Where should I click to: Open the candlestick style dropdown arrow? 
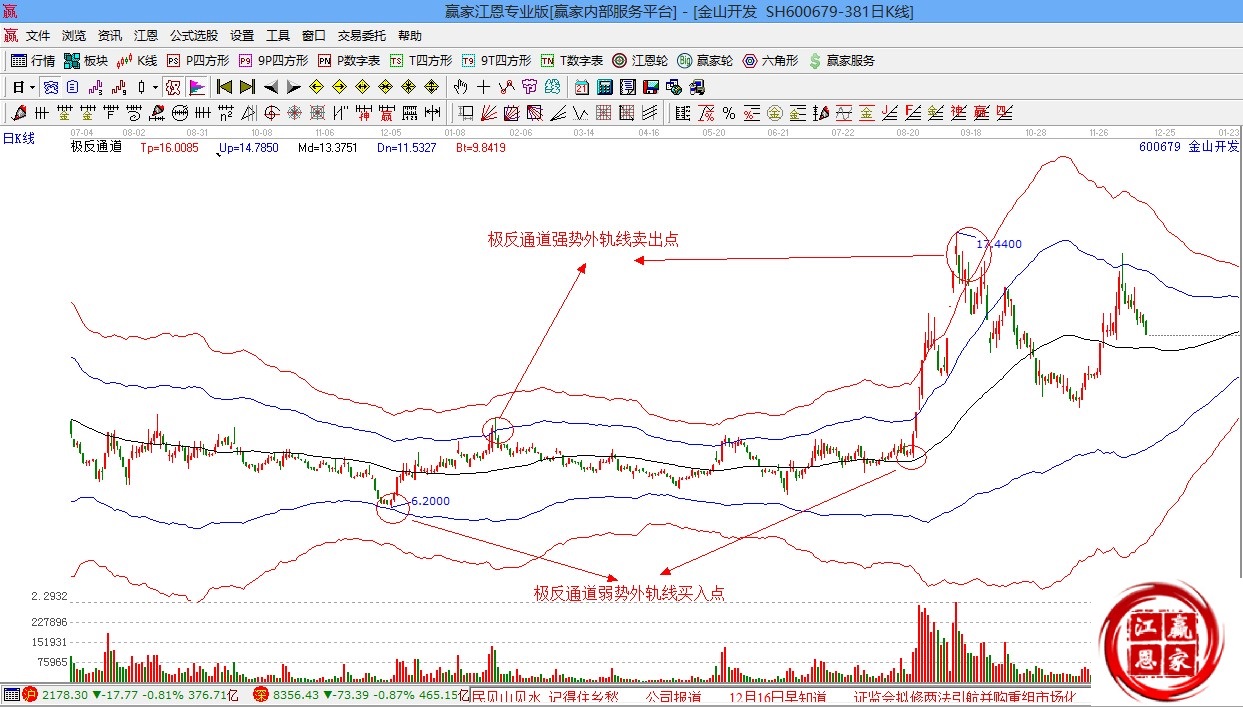[x=155, y=88]
